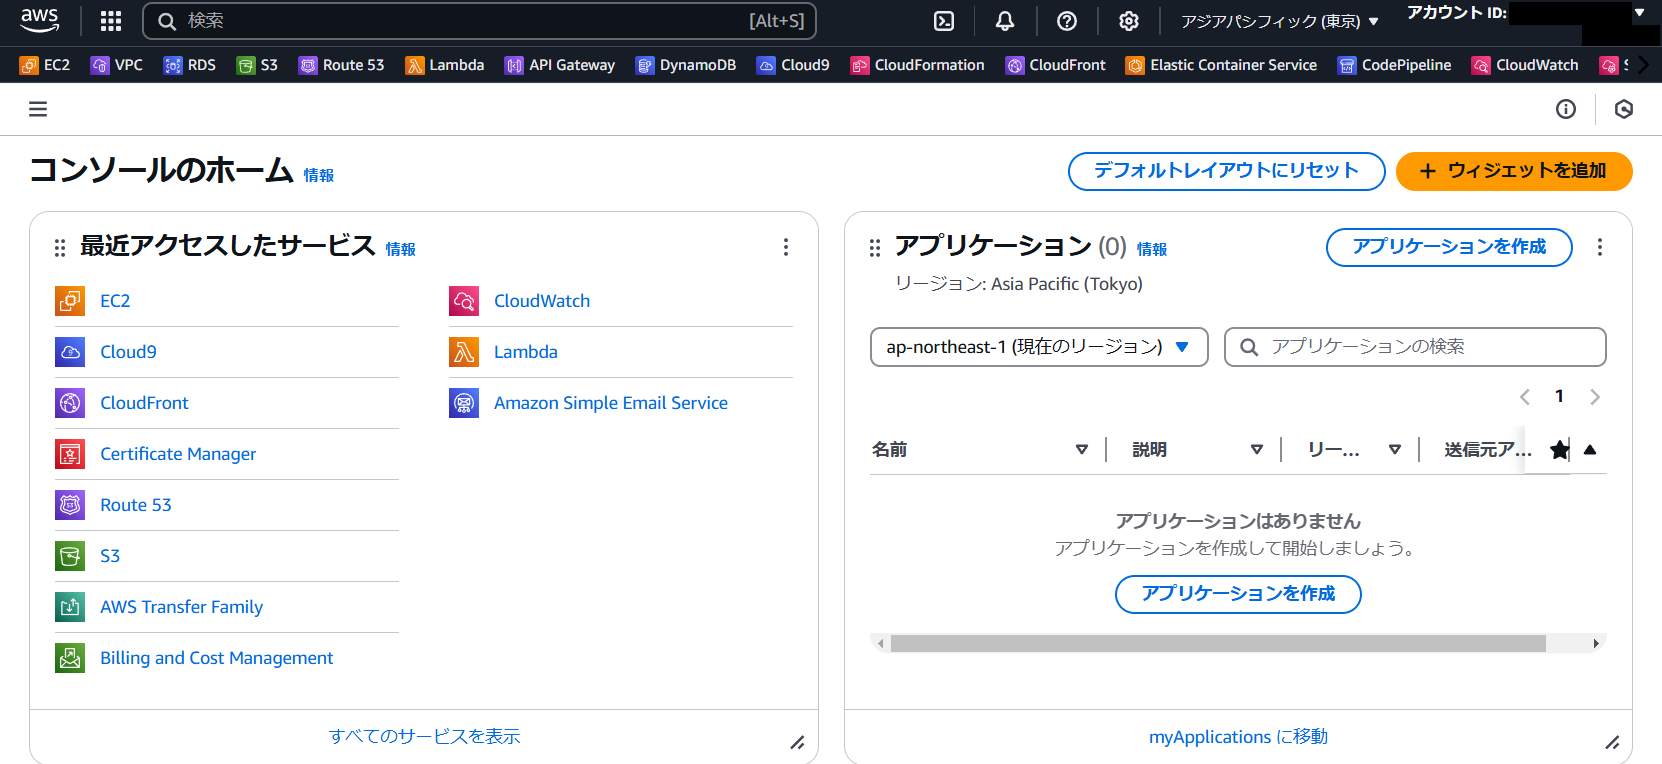Focus the top 検索 search field
This screenshot has width=1662, height=764.
[x=480, y=21]
